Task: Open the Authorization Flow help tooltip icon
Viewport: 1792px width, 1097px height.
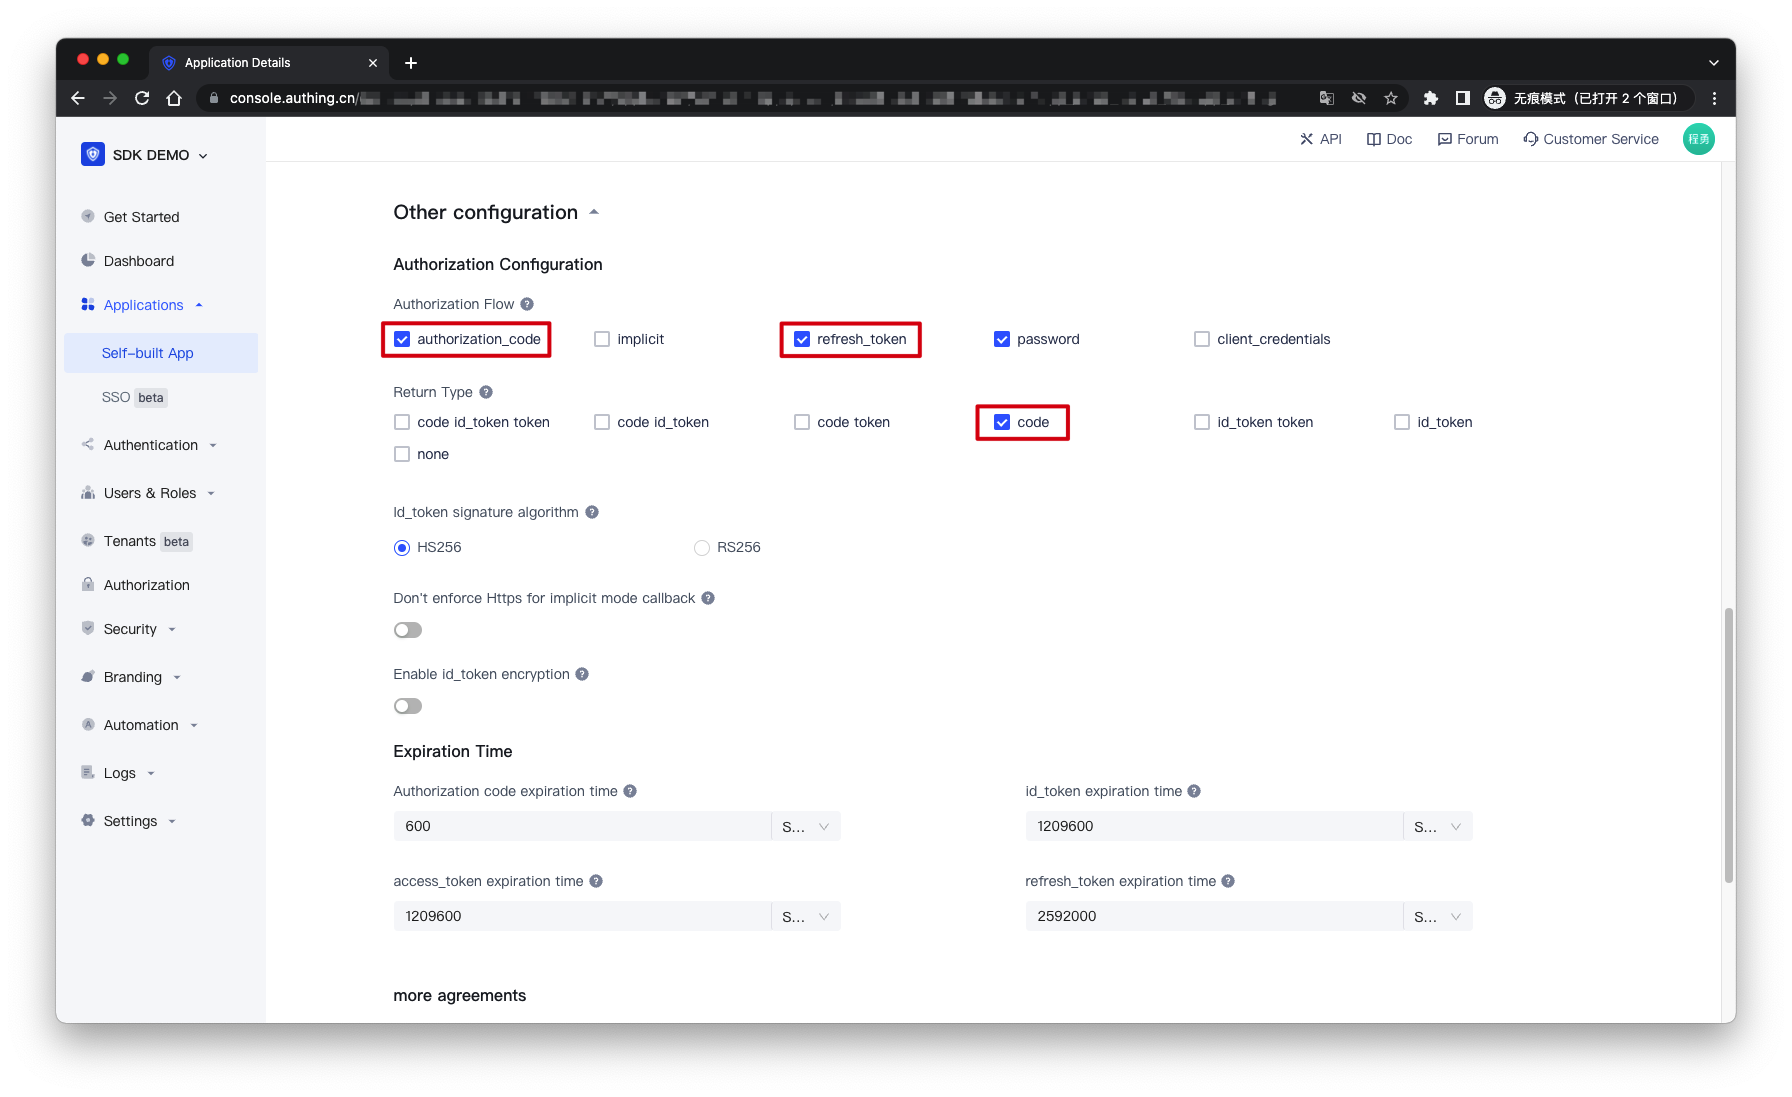Action: tap(527, 303)
